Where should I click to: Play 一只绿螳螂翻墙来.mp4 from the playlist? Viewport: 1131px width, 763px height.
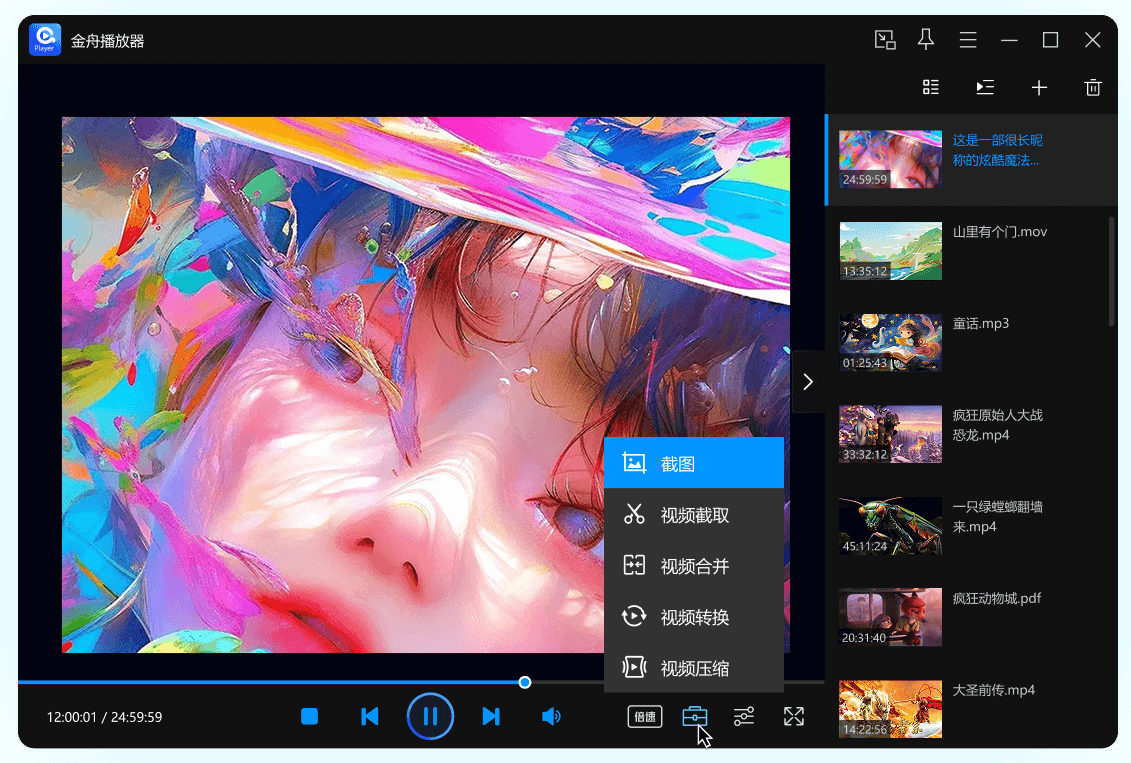[x=998, y=516]
